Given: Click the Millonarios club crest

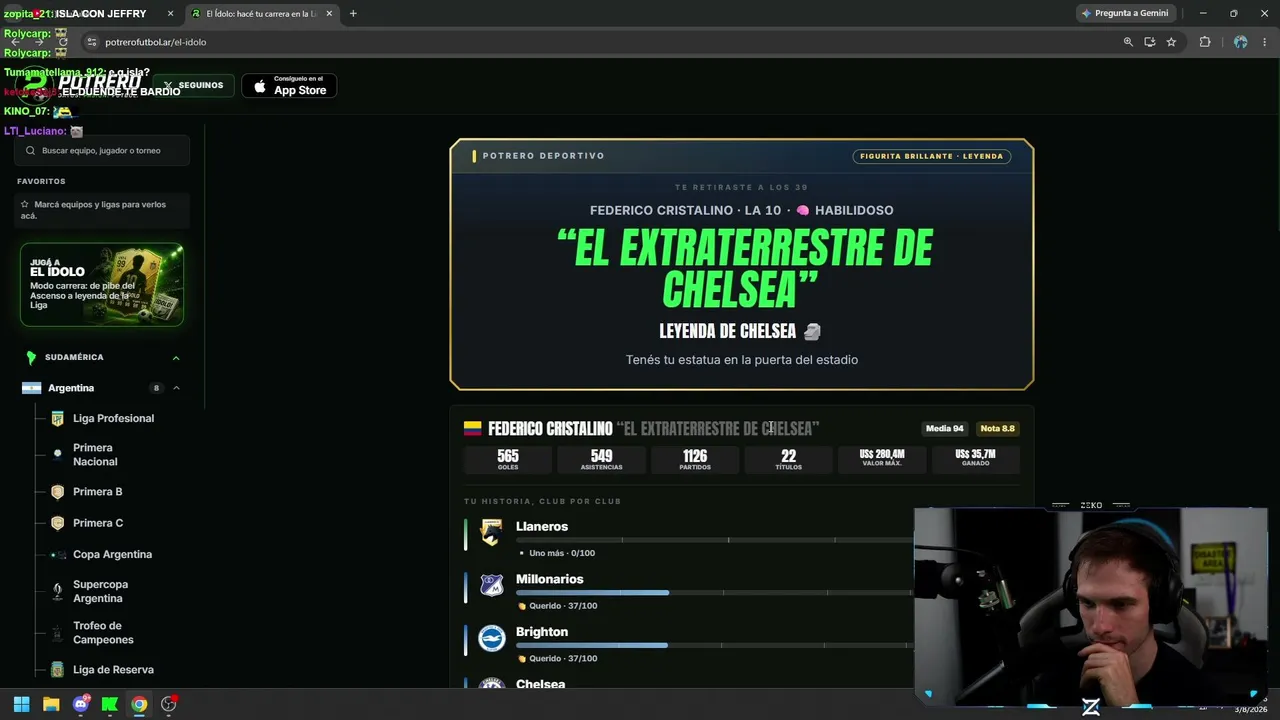Looking at the screenshot, I should 491,586.
